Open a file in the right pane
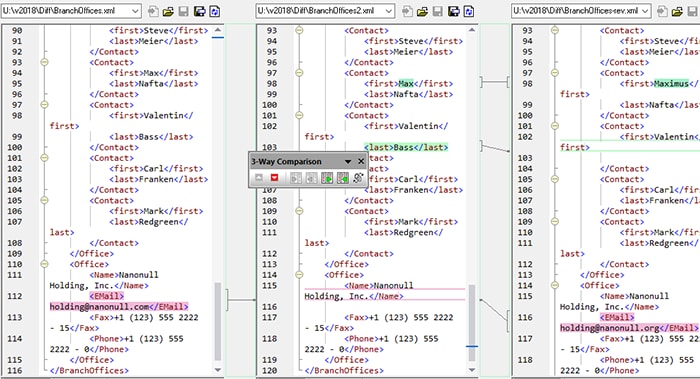 (x=677, y=12)
